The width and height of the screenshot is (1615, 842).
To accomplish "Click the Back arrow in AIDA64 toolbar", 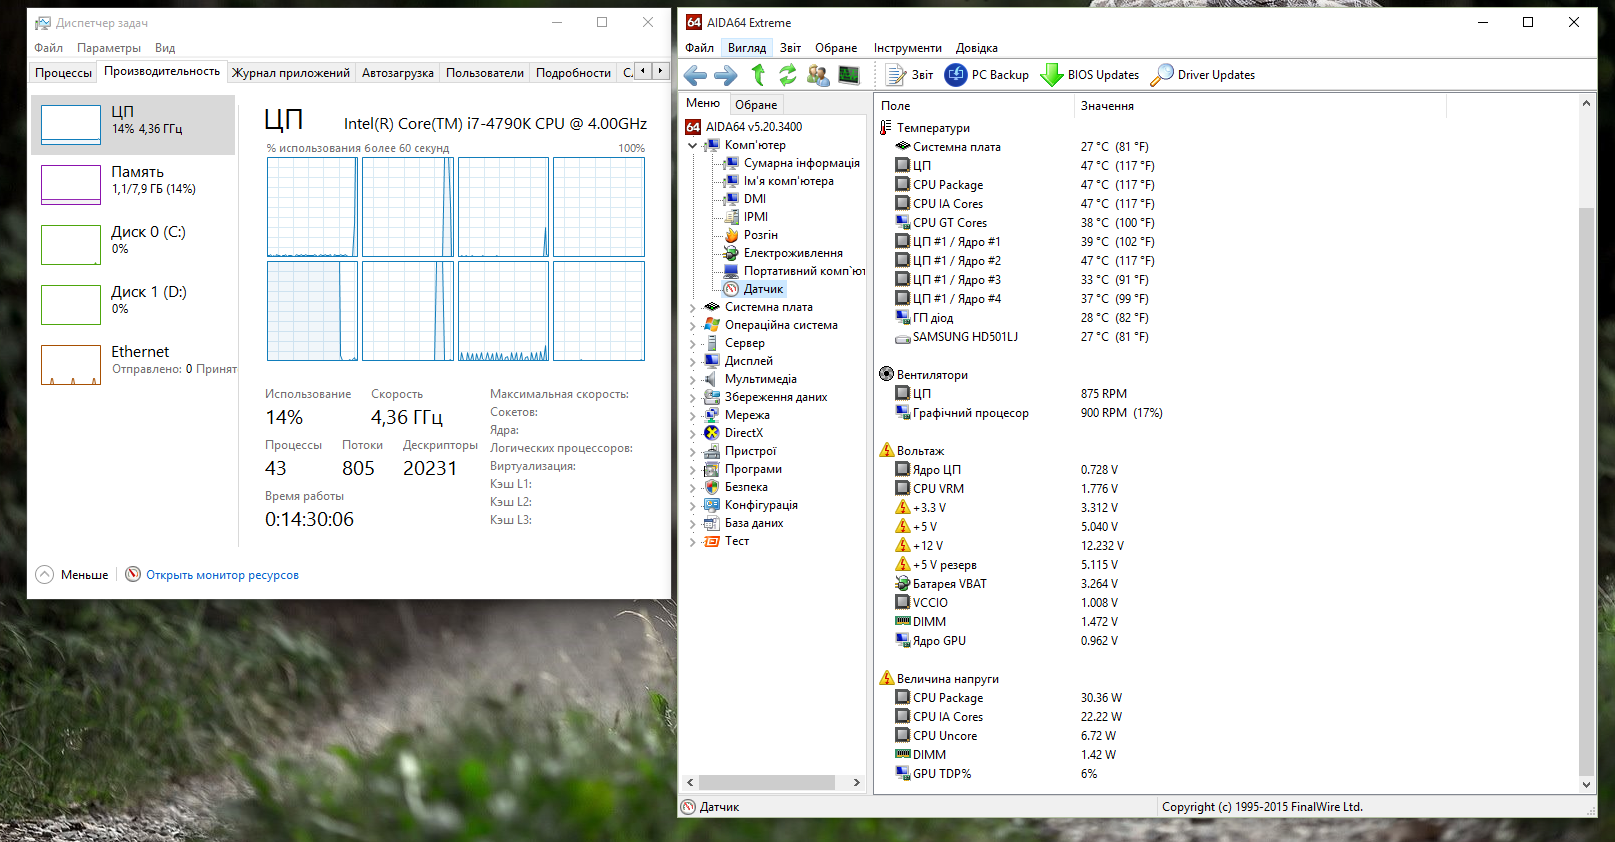I will click(695, 75).
